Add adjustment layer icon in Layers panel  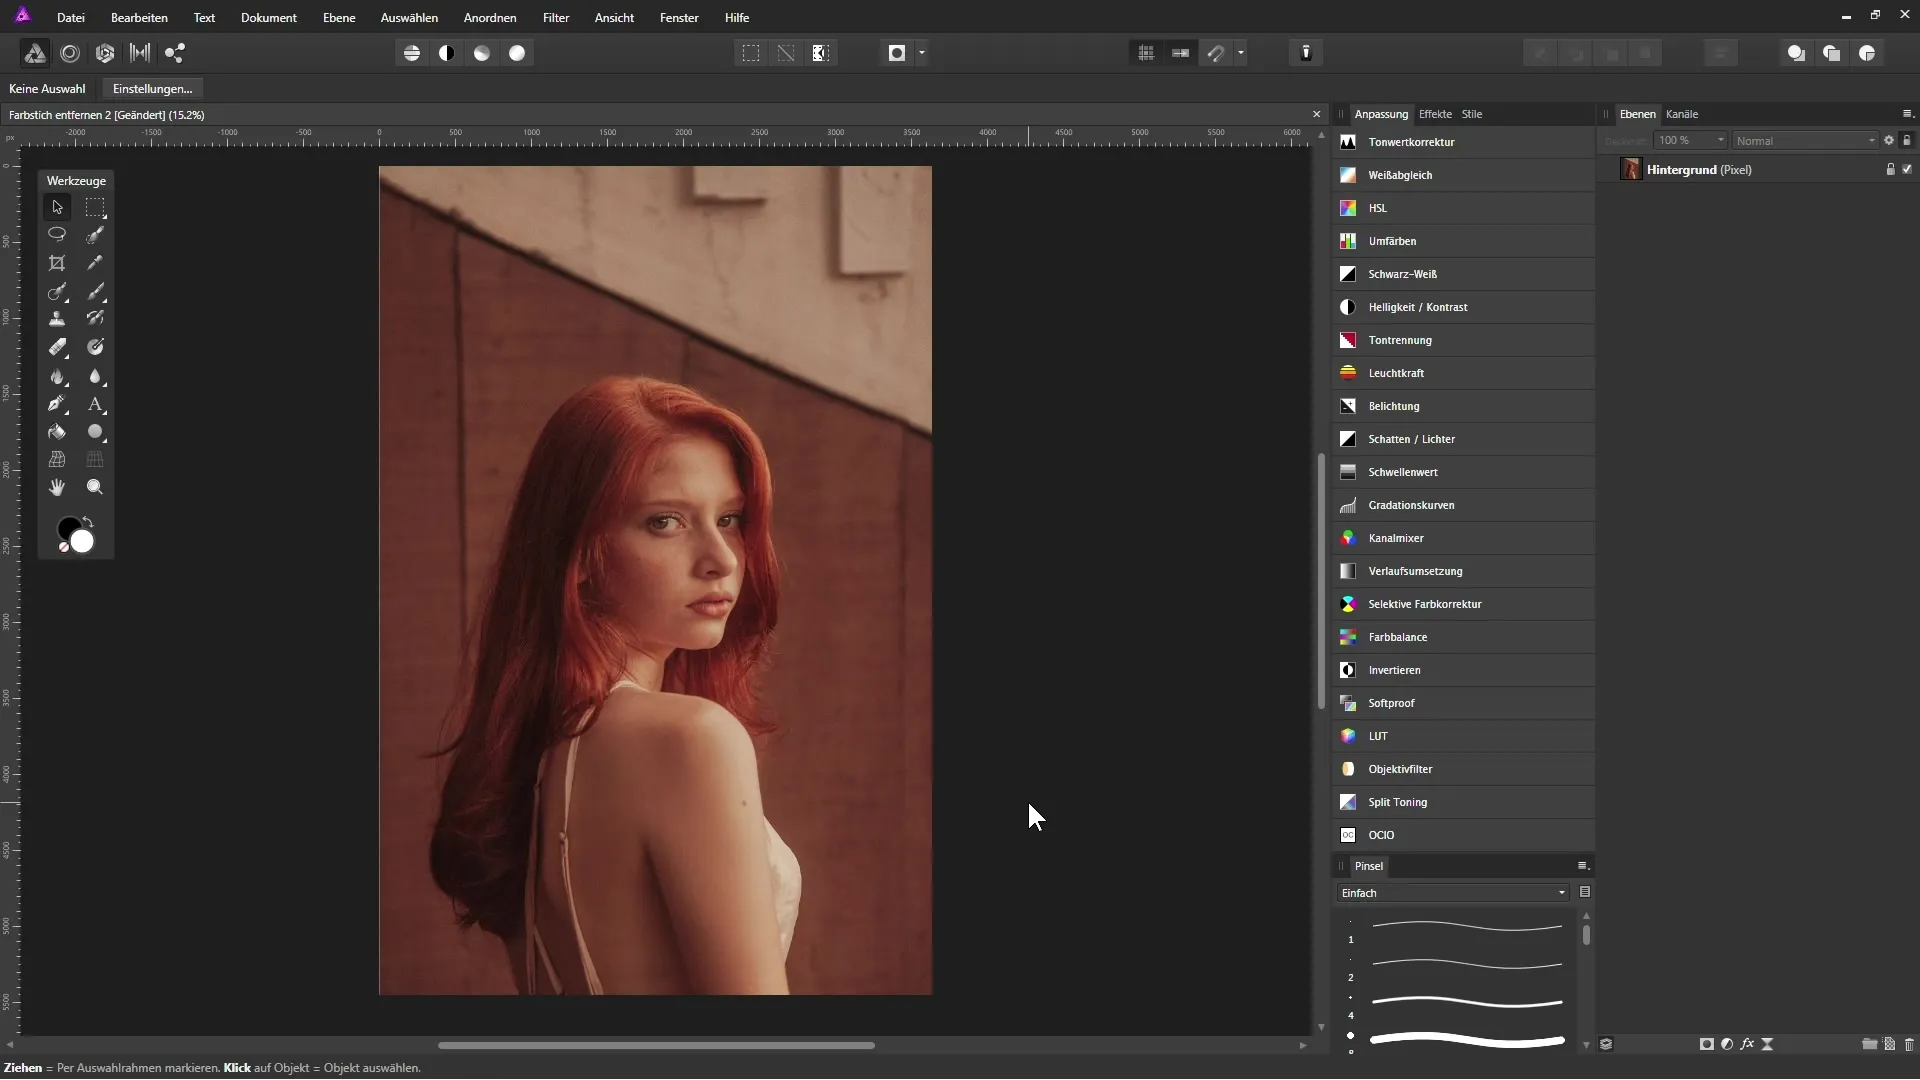pyautogui.click(x=1727, y=1044)
